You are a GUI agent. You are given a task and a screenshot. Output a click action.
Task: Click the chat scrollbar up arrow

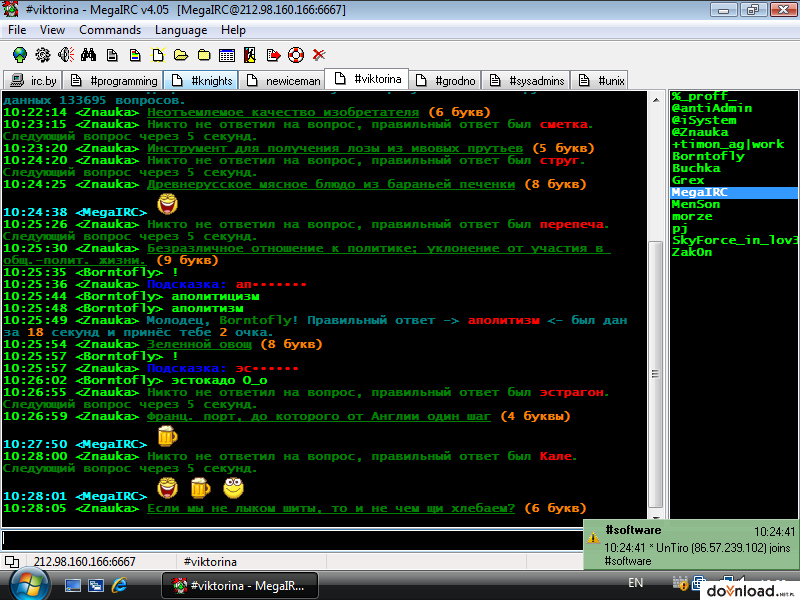(656, 99)
